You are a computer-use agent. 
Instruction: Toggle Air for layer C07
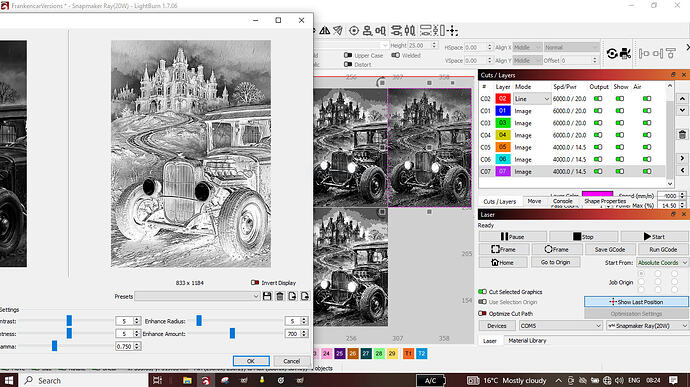tap(647, 171)
